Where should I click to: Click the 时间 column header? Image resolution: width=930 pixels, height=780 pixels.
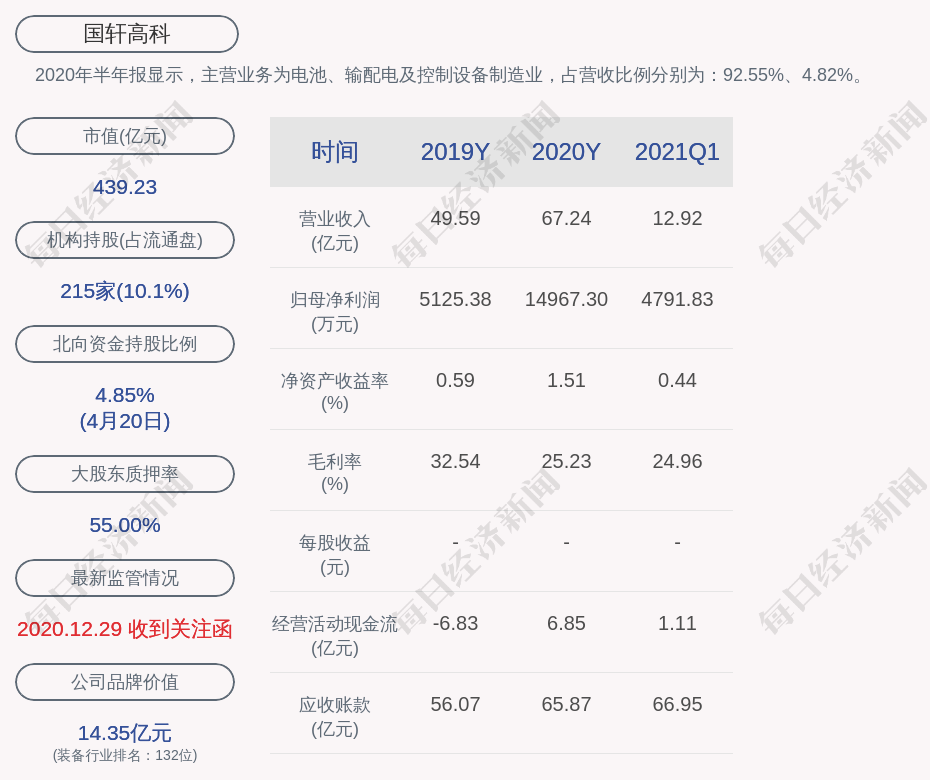coord(335,152)
